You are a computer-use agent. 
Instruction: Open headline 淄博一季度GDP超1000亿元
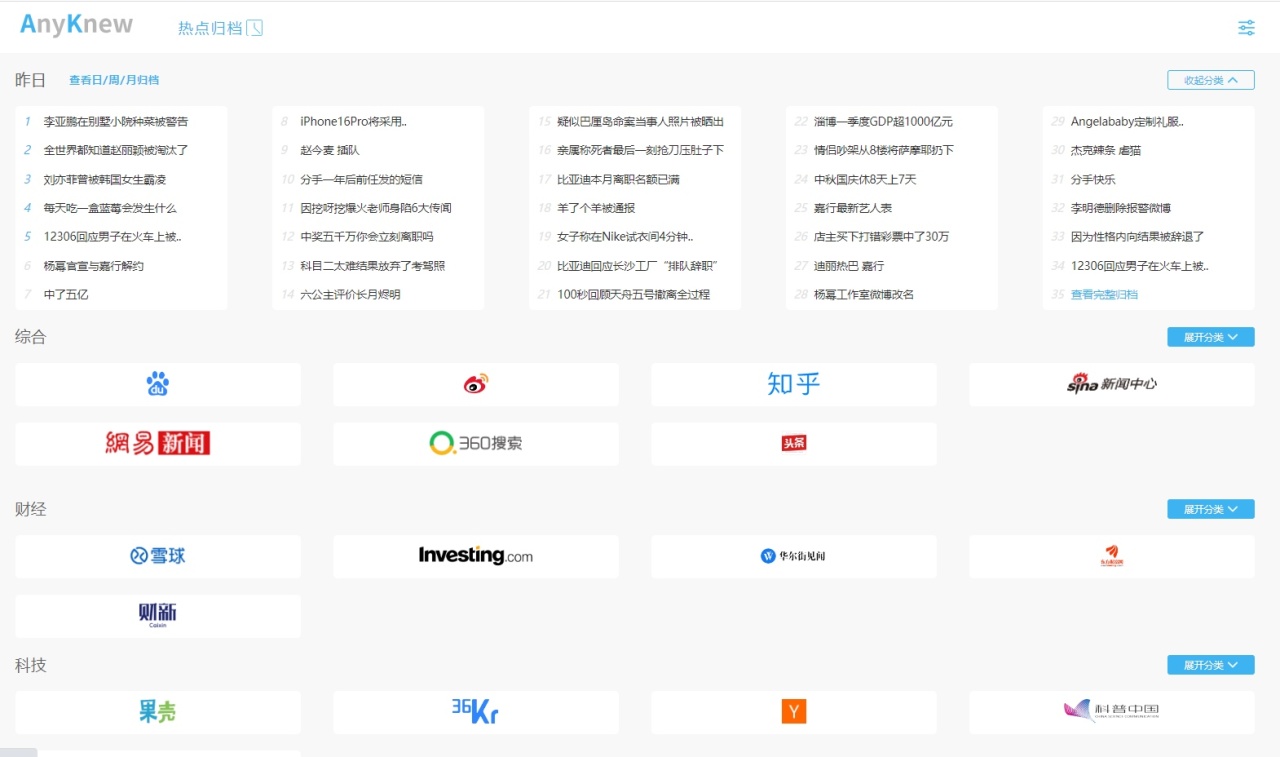883,122
